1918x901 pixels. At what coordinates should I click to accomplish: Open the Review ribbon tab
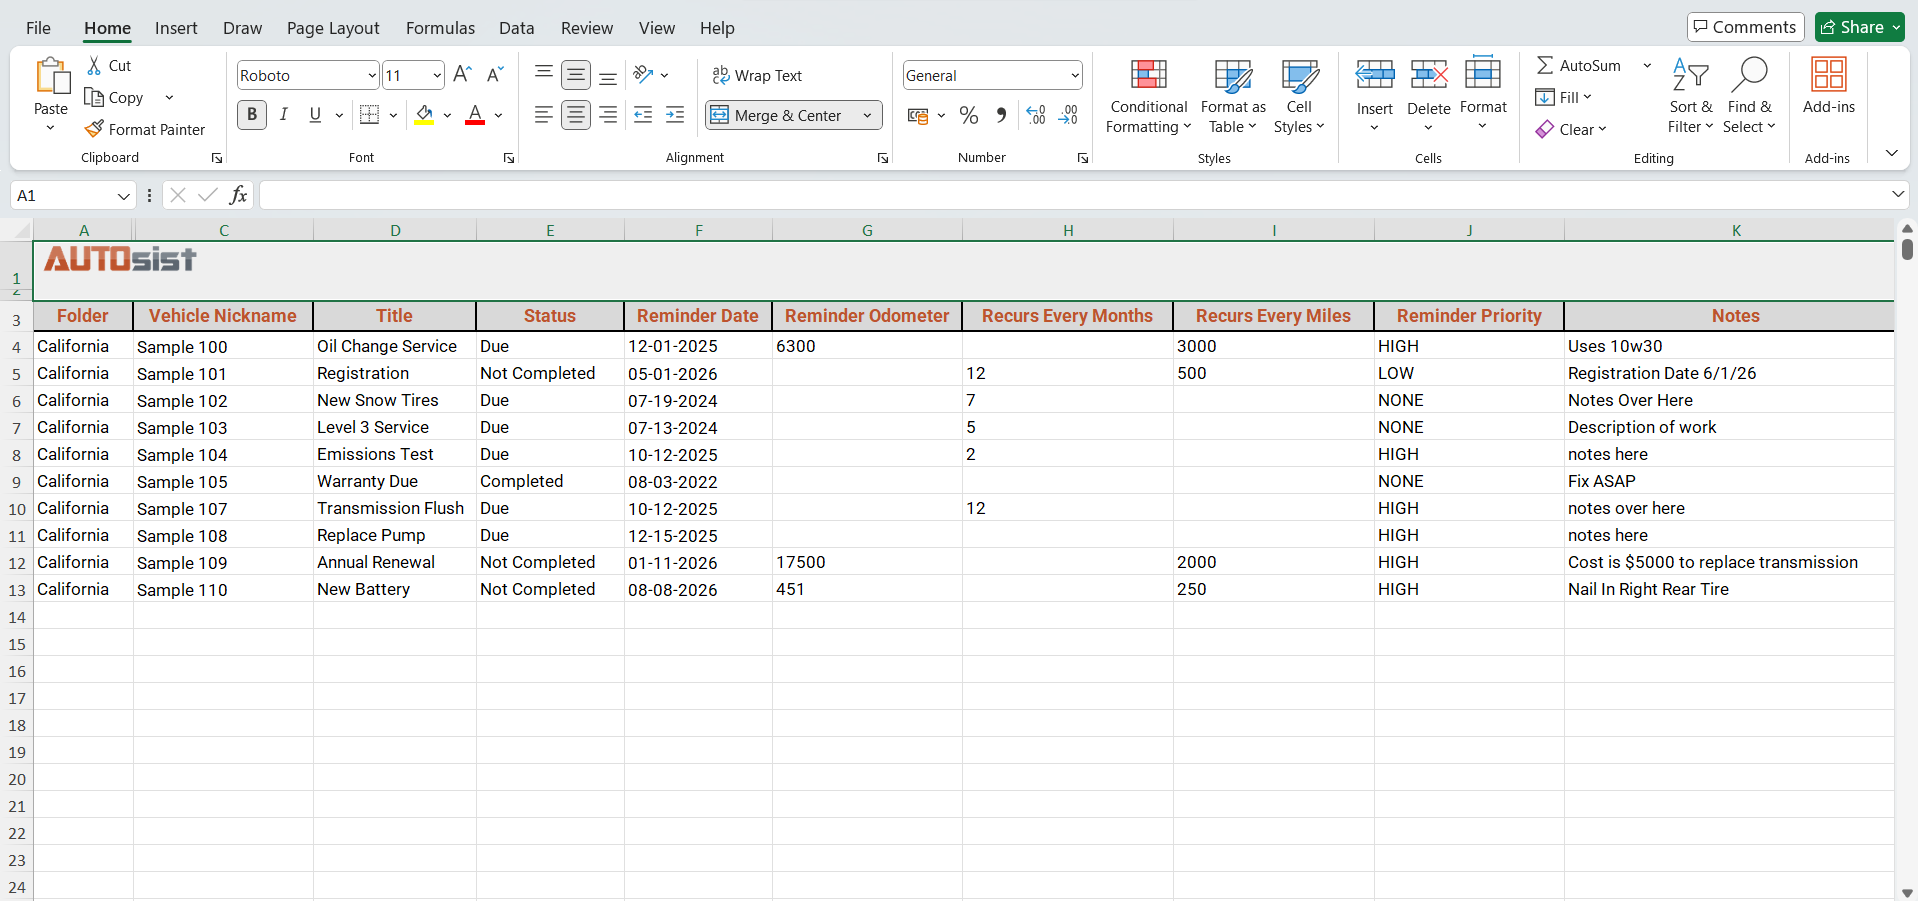(x=586, y=28)
